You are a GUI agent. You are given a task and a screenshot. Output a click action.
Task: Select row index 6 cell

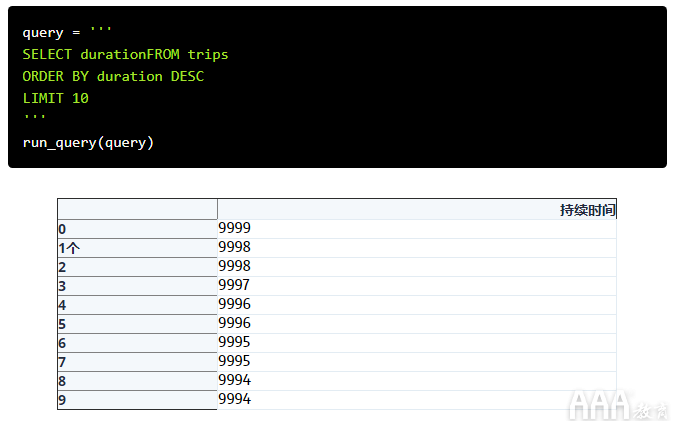pyautogui.click(x=63, y=343)
